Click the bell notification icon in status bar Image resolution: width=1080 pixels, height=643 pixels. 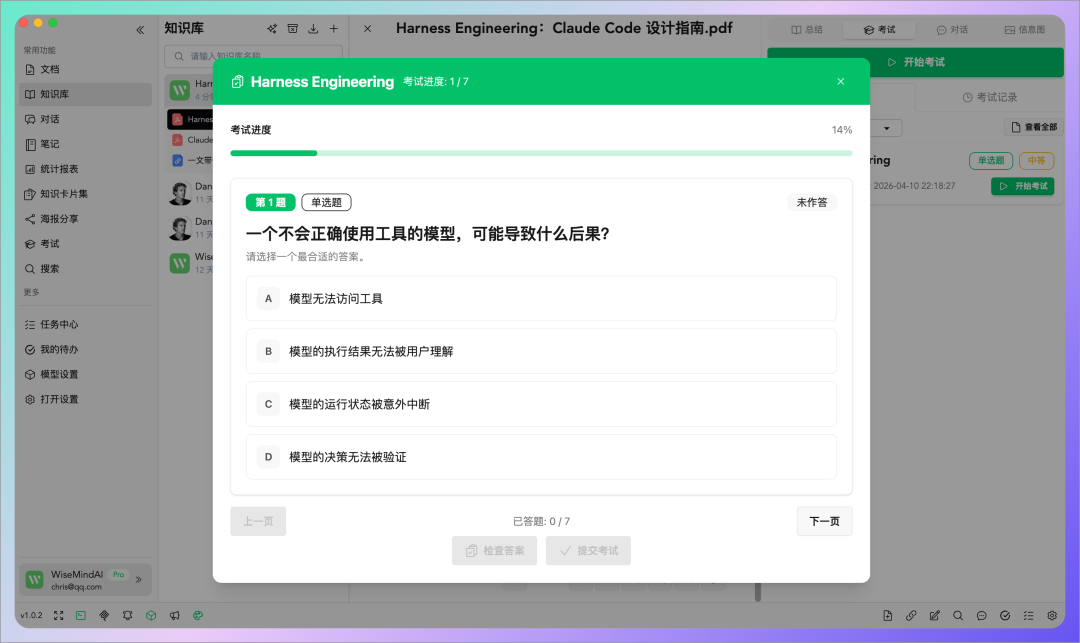(127, 615)
